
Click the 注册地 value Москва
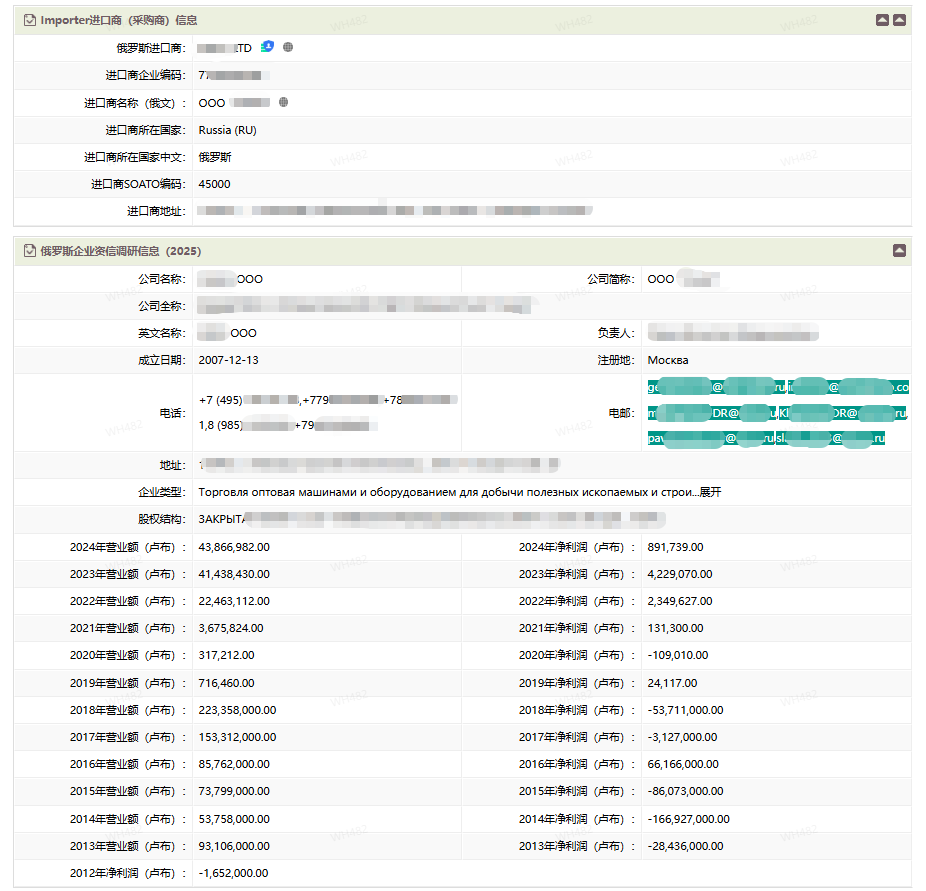(x=667, y=360)
